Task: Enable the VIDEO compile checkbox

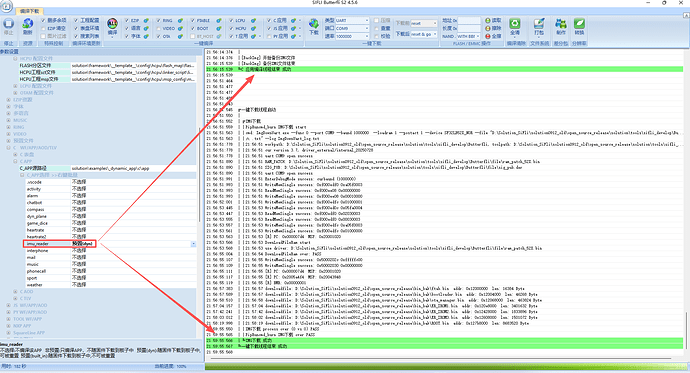Action: tap(158, 28)
